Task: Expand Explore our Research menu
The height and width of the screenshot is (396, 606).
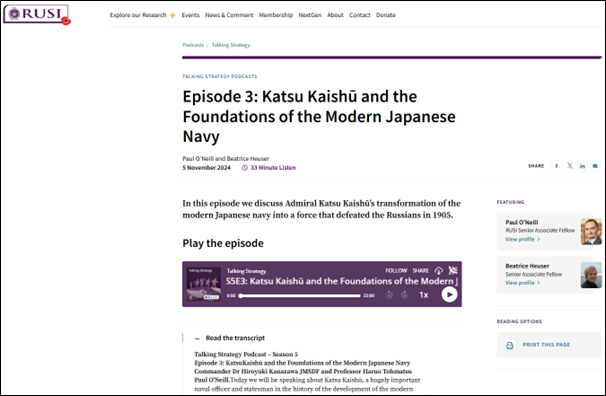Action: 142,15
